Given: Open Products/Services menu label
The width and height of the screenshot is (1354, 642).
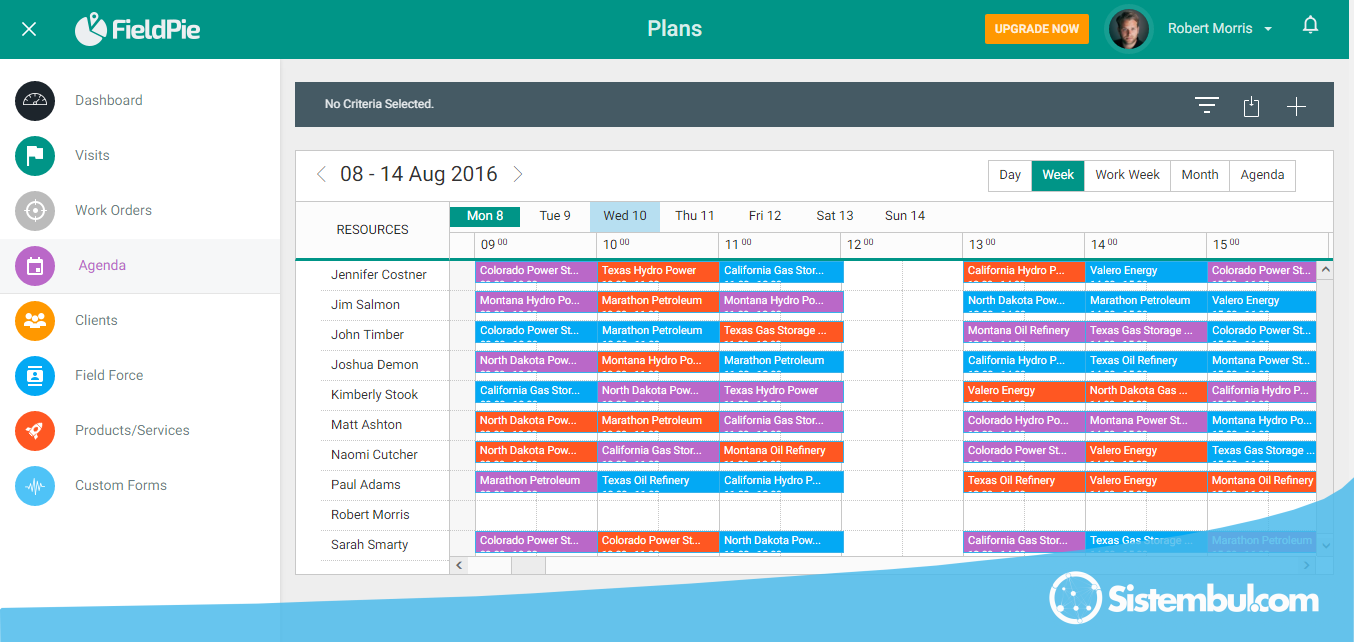Looking at the screenshot, I should click(x=132, y=430).
